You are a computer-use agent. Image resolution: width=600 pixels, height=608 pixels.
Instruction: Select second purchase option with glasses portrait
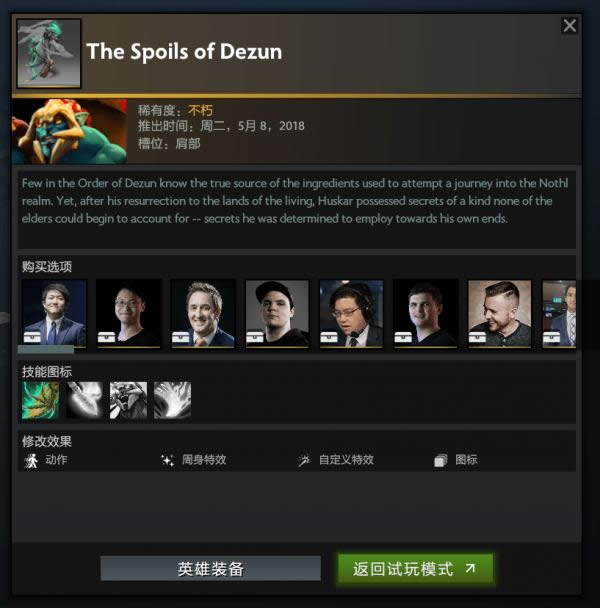tap(128, 313)
